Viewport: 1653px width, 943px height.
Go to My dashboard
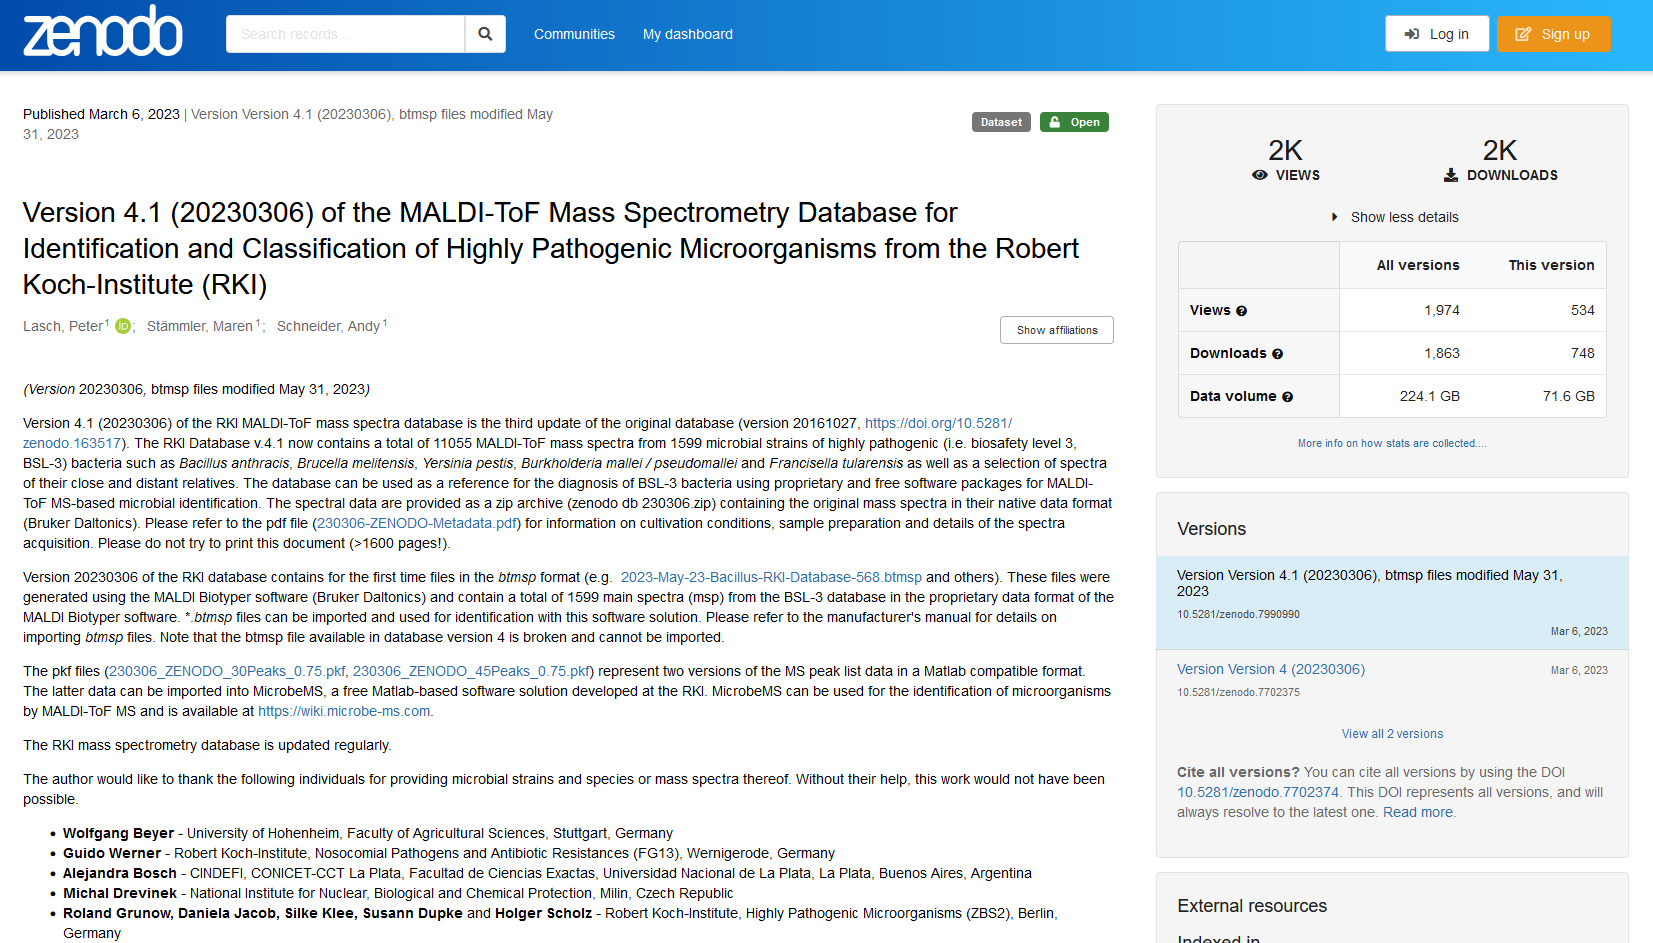[x=688, y=34]
